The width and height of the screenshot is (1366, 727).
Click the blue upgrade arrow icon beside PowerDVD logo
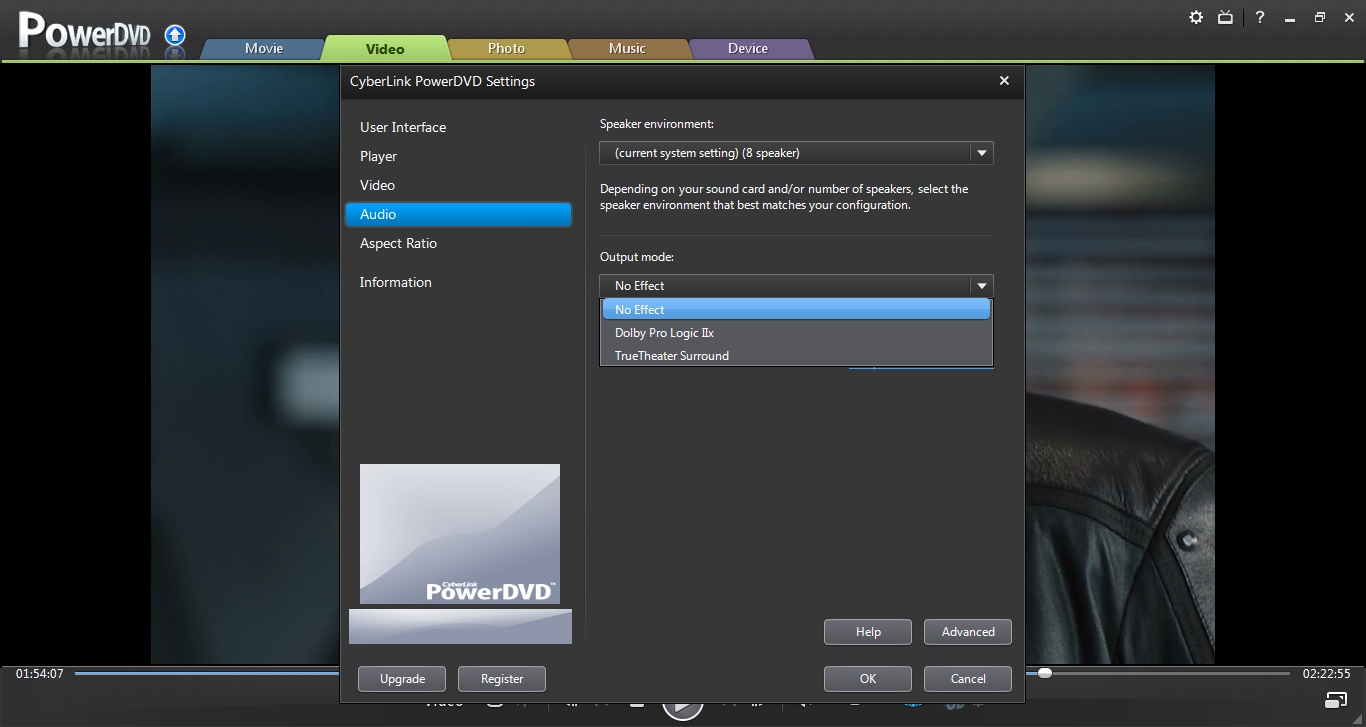(x=175, y=35)
